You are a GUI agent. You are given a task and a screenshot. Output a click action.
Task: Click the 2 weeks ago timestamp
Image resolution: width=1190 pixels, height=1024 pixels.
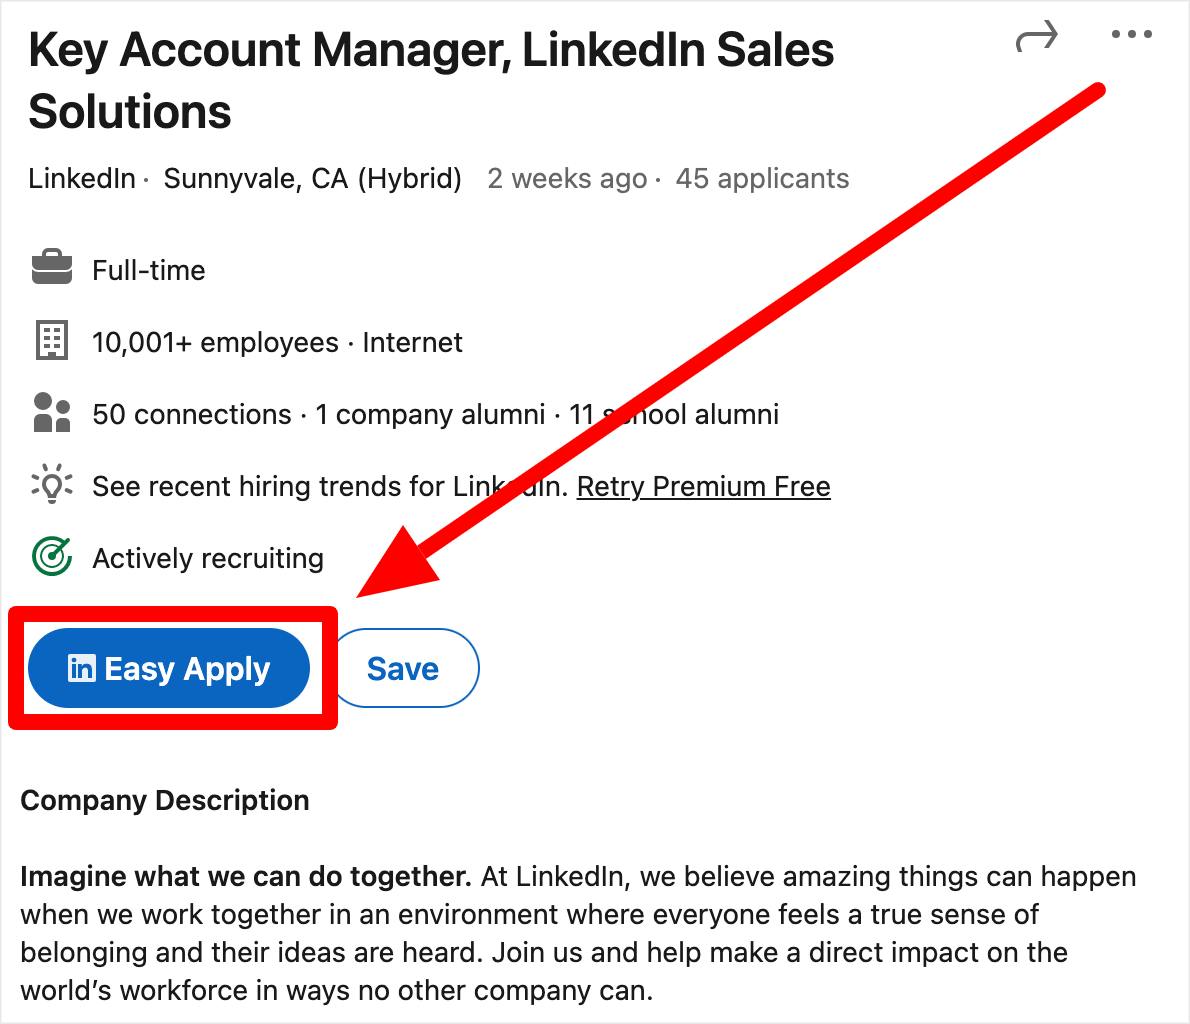coord(567,178)
